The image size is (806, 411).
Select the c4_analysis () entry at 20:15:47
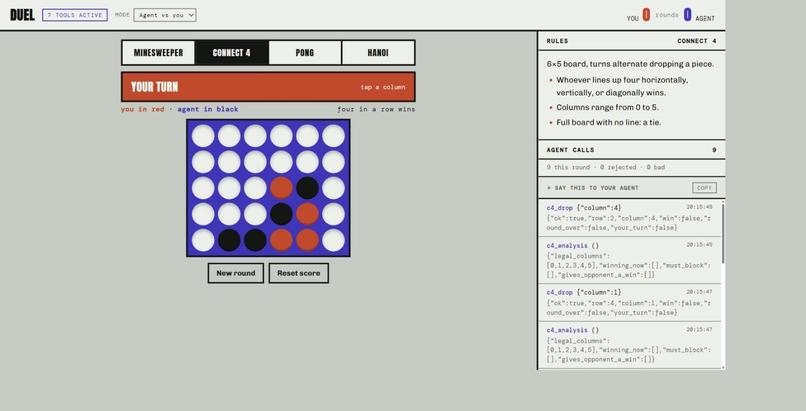[x=629, y=345]
